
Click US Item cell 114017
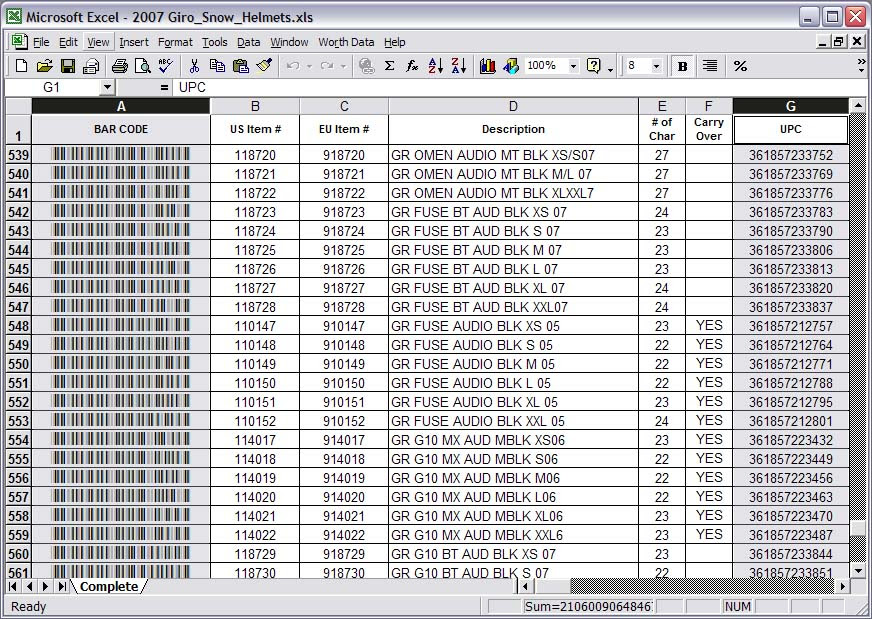[255, 440]
